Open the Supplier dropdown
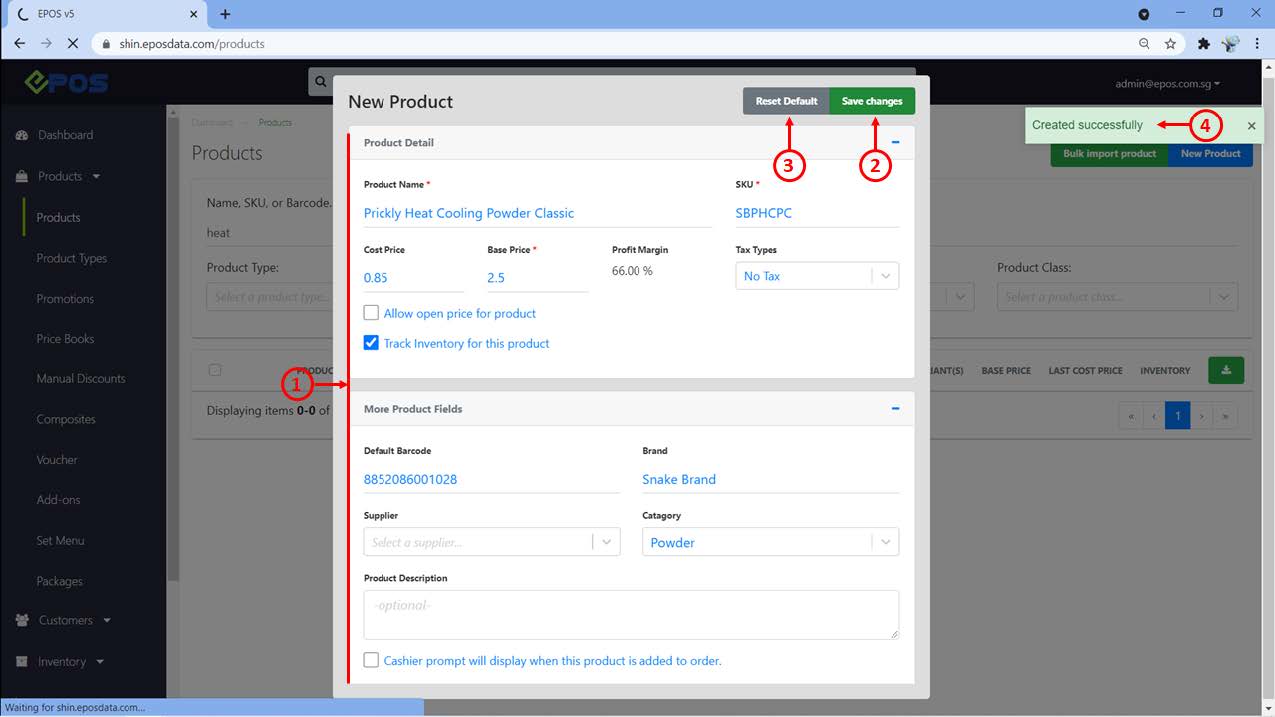Screen dimensions: 1275x717 [492, 542]
